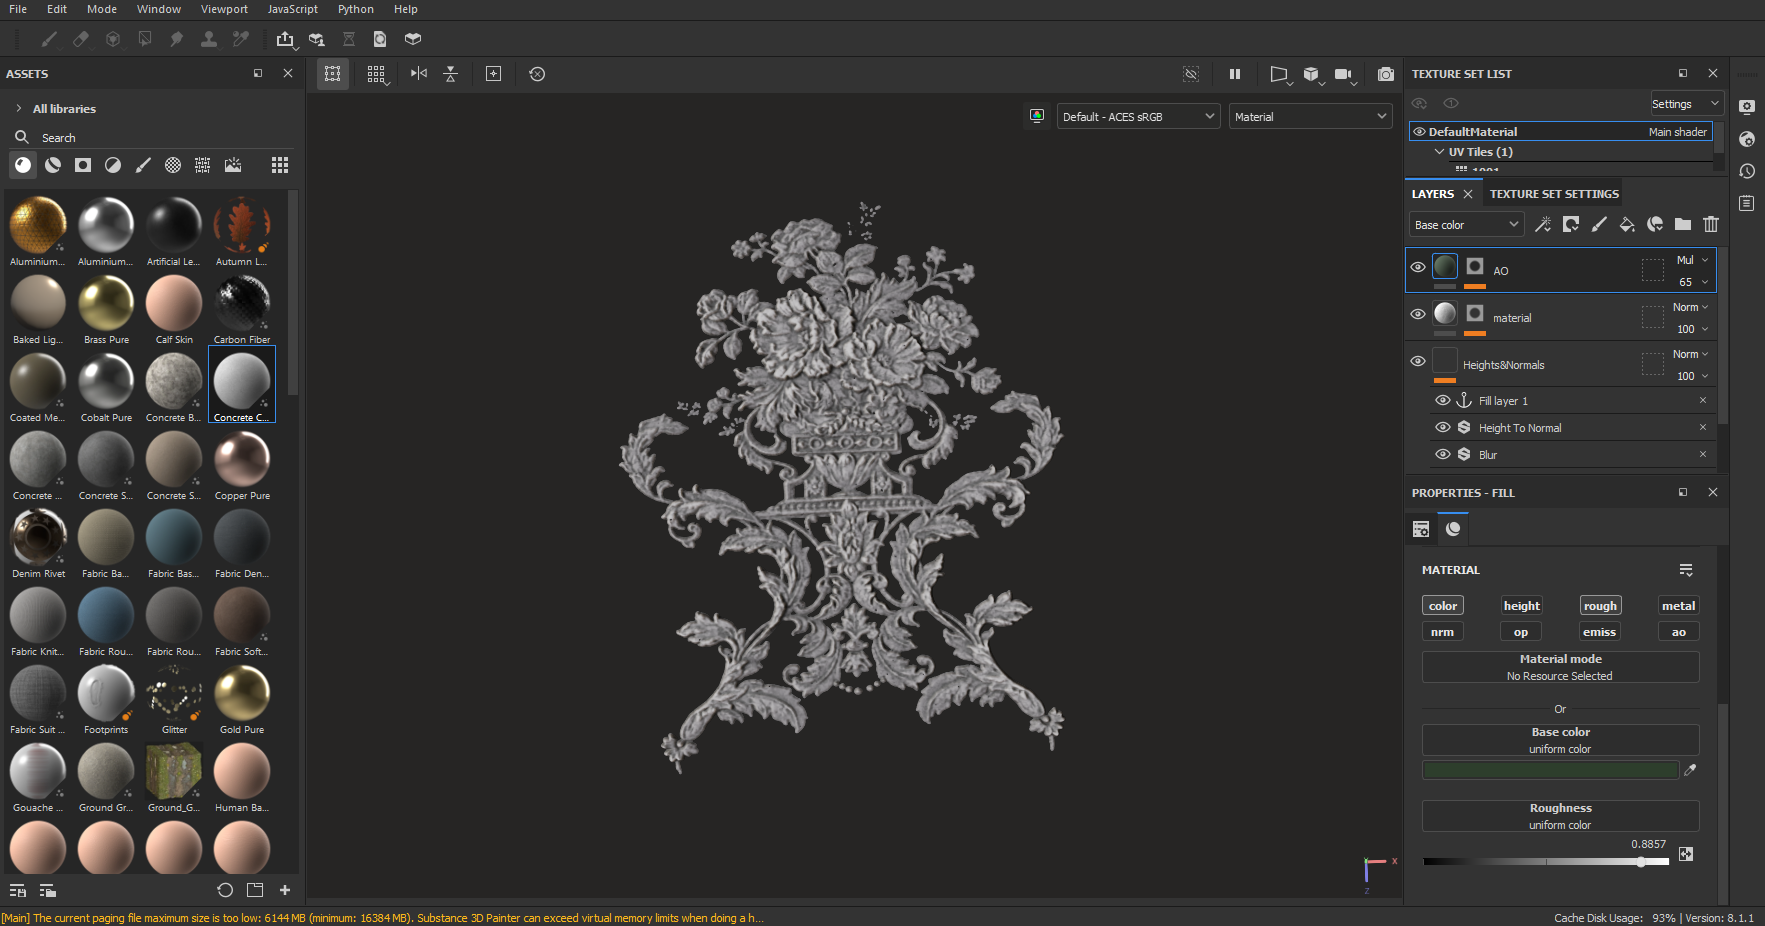1765x926 pixels.
Task: Toggle the metal channel button
Action: (x=1678, y=606)
